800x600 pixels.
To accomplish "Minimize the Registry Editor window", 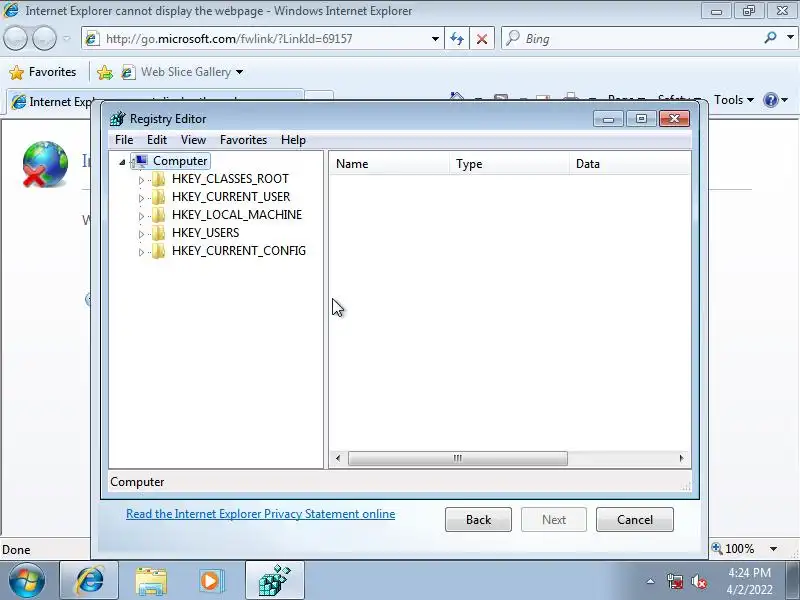I will 608,119.
